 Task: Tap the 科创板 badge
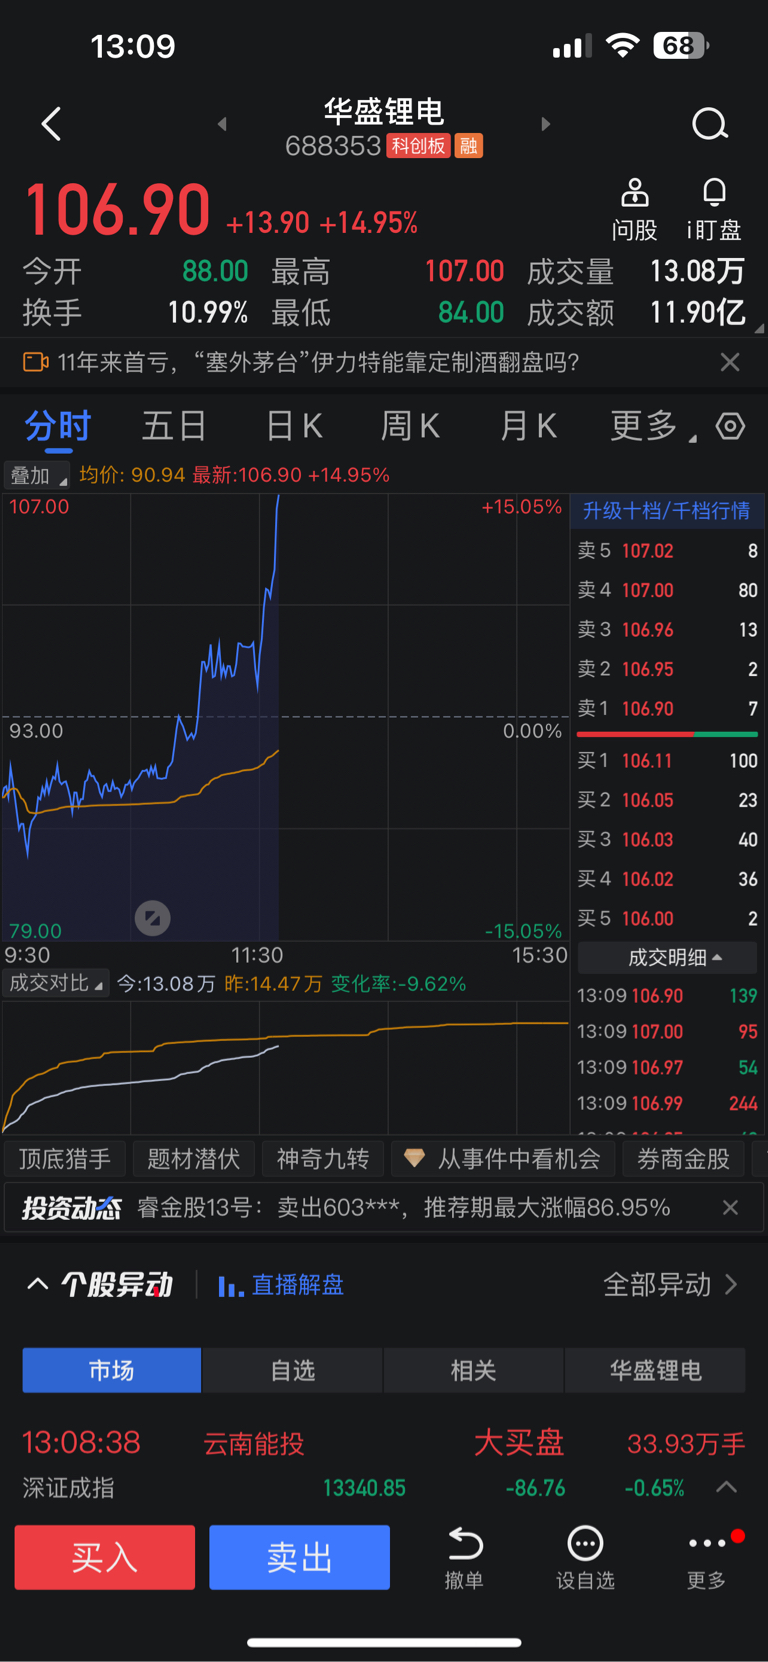point(418,146)
